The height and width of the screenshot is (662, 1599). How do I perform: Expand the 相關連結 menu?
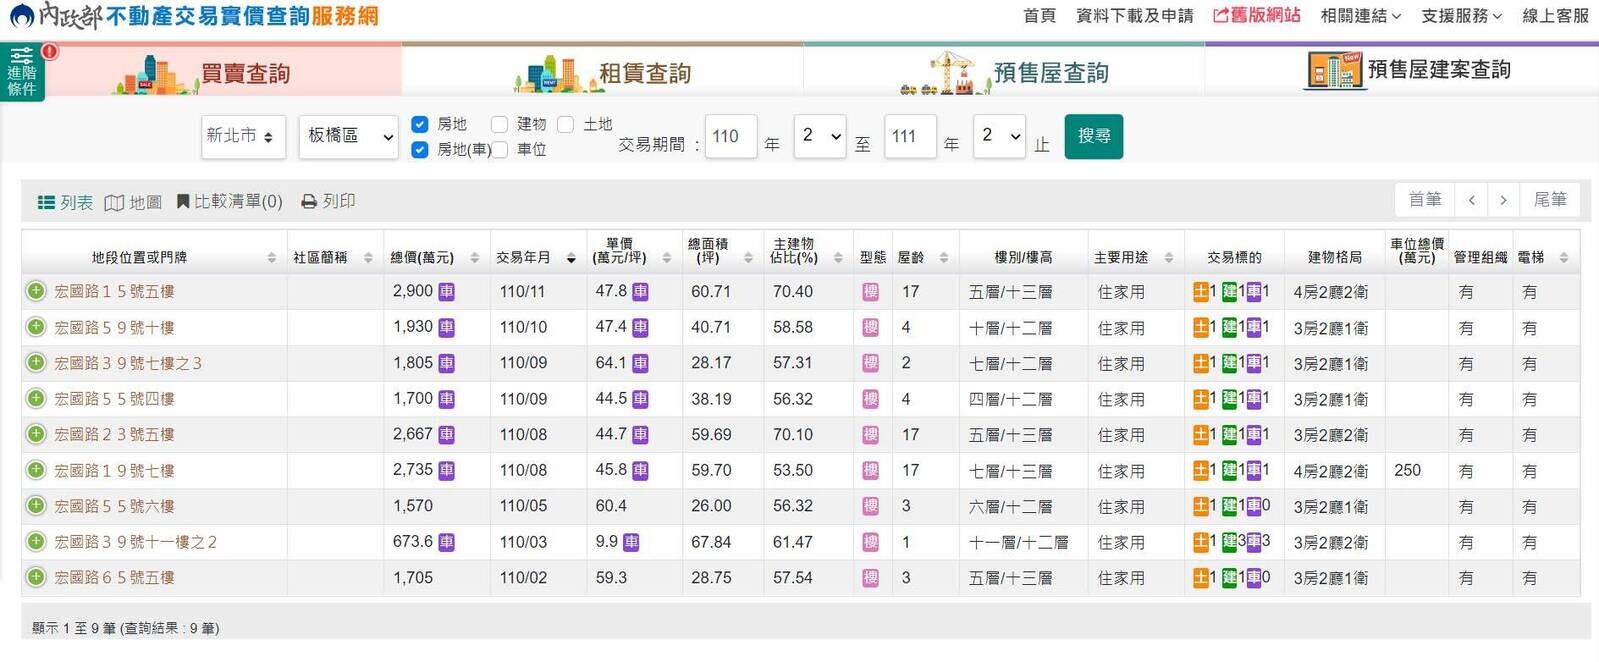coord(1360,16)
